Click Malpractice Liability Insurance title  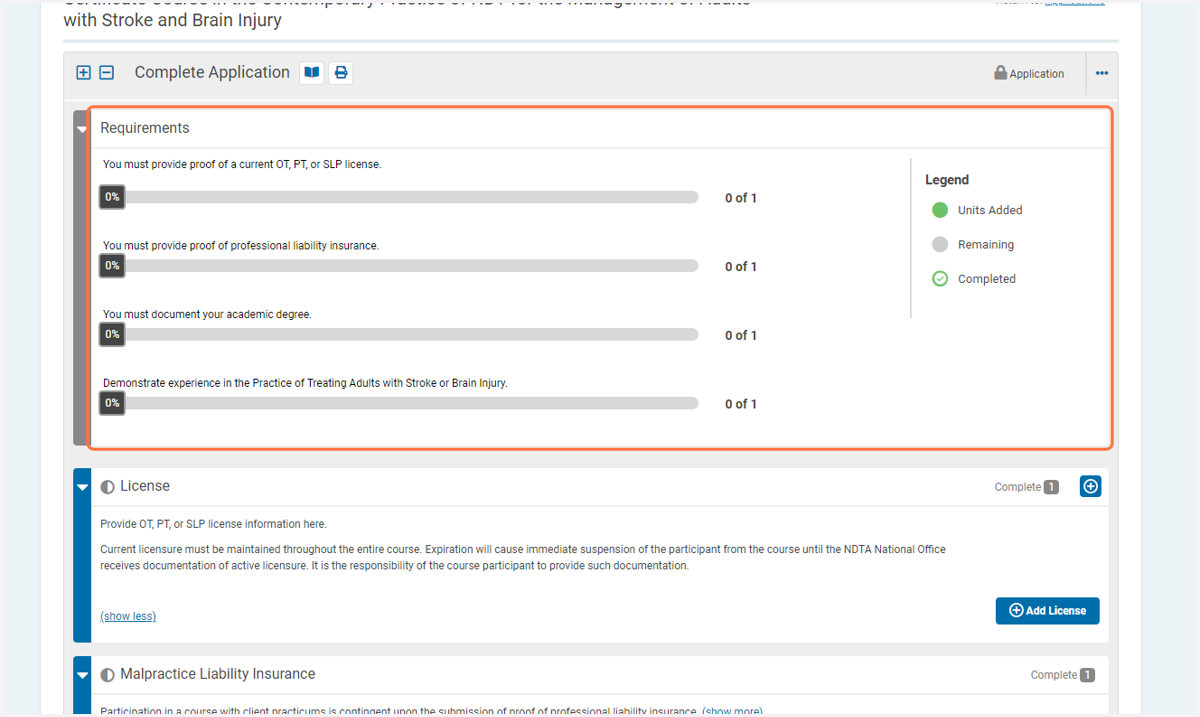click(218, 674)
